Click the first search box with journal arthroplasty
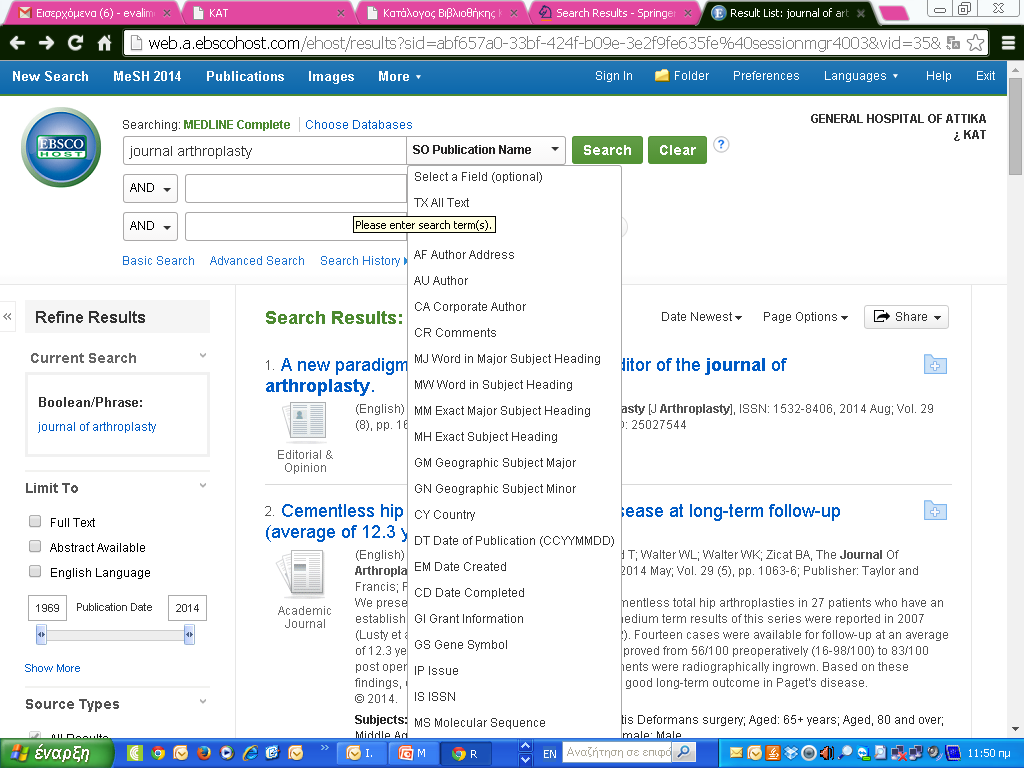The width and height of the screenshot is (1024, 768). pyautogui.click(x=264, y=151)
